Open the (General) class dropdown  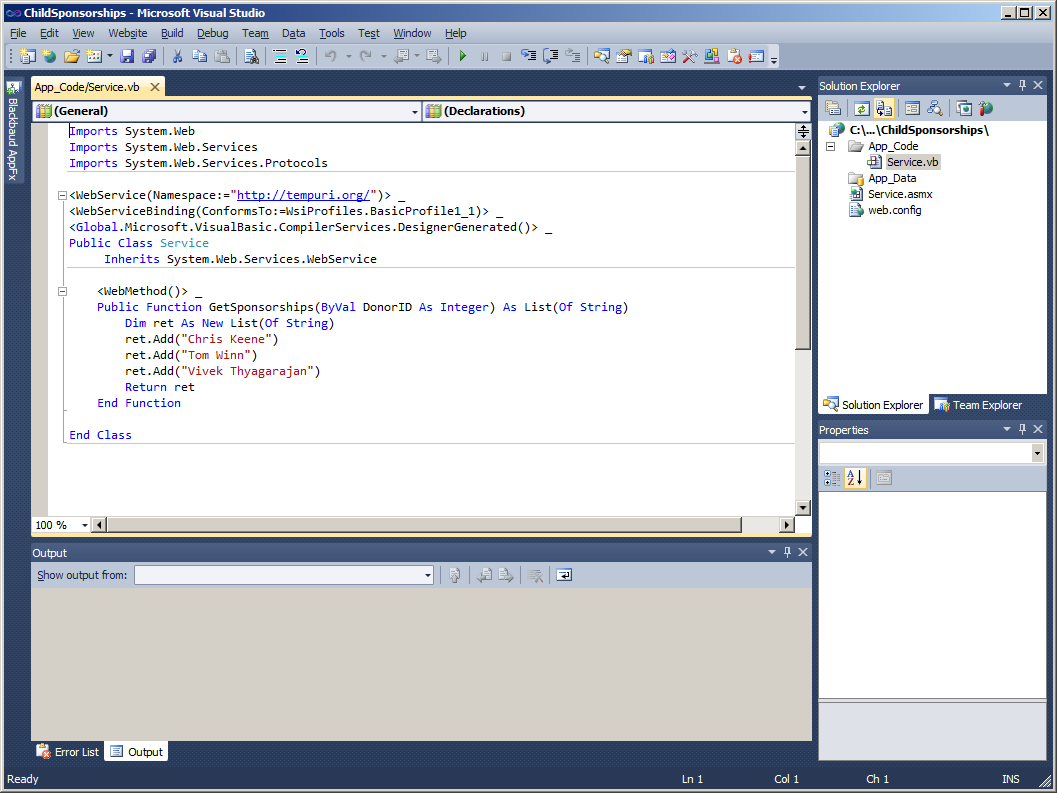[x=415, y=112]
